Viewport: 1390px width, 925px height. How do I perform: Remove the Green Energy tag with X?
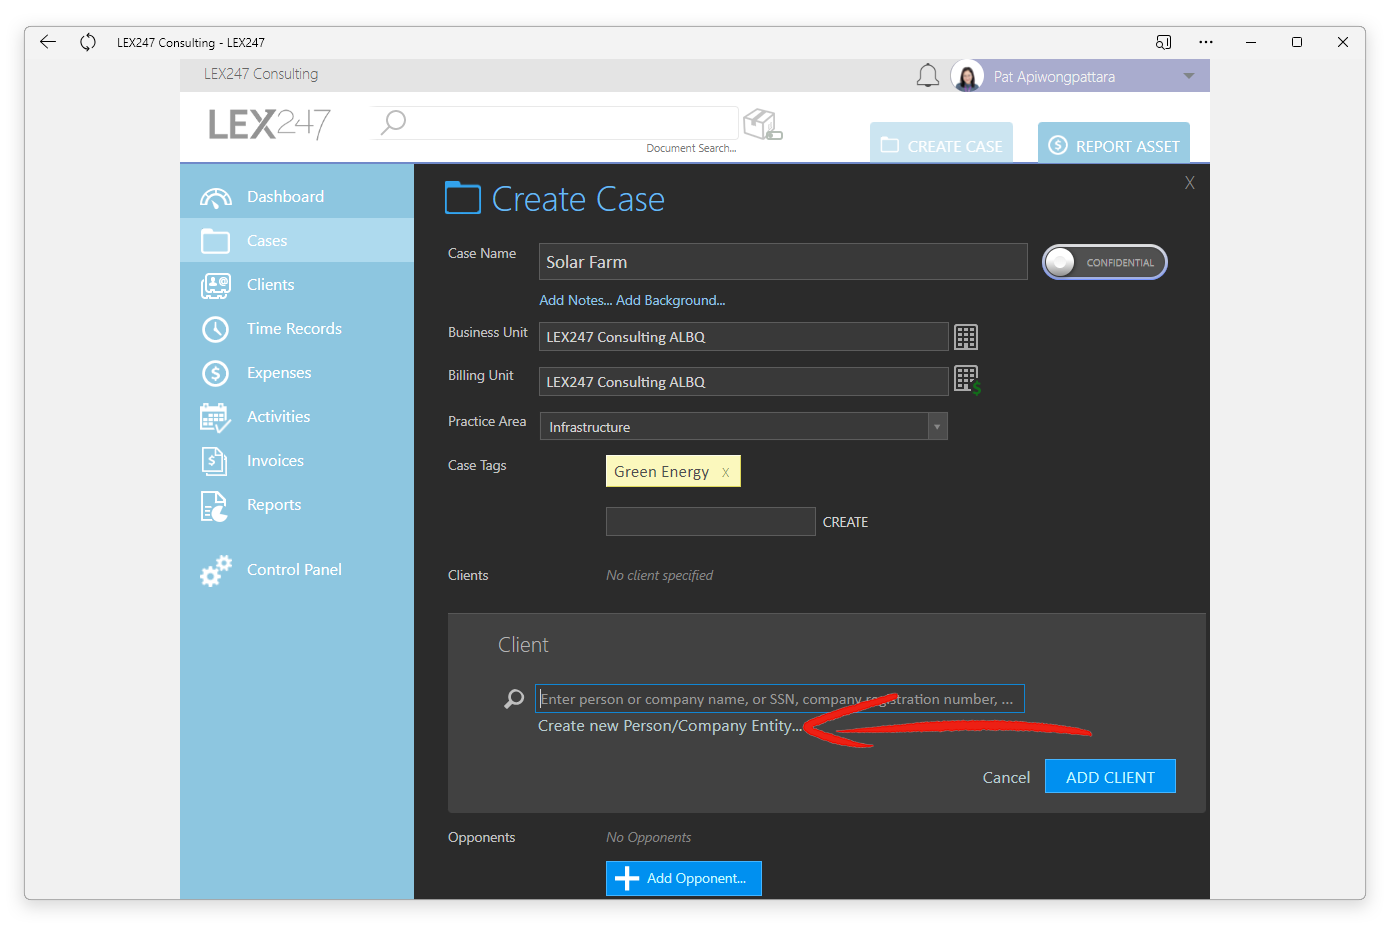click(x=726, y=472)
